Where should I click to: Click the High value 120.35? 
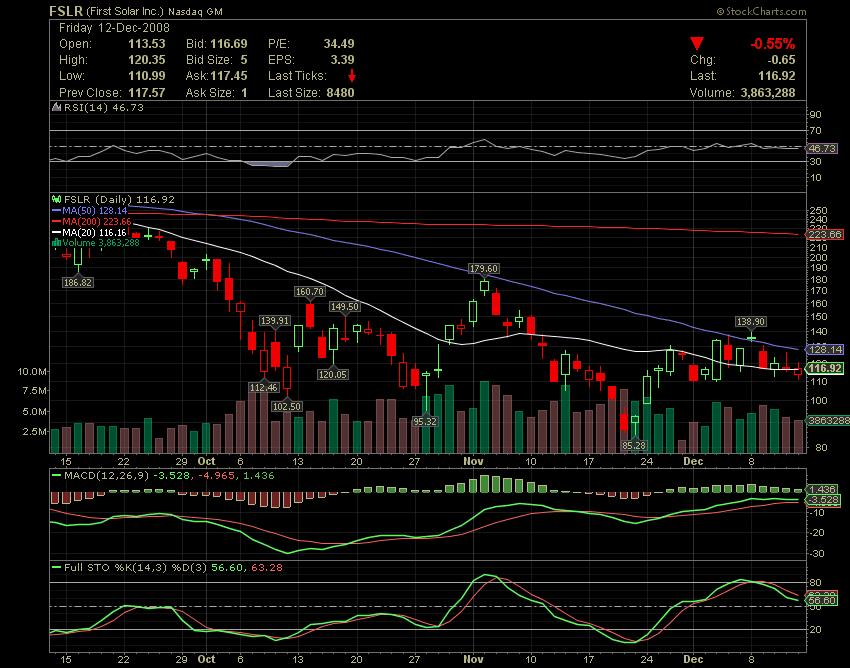point(147,60)
